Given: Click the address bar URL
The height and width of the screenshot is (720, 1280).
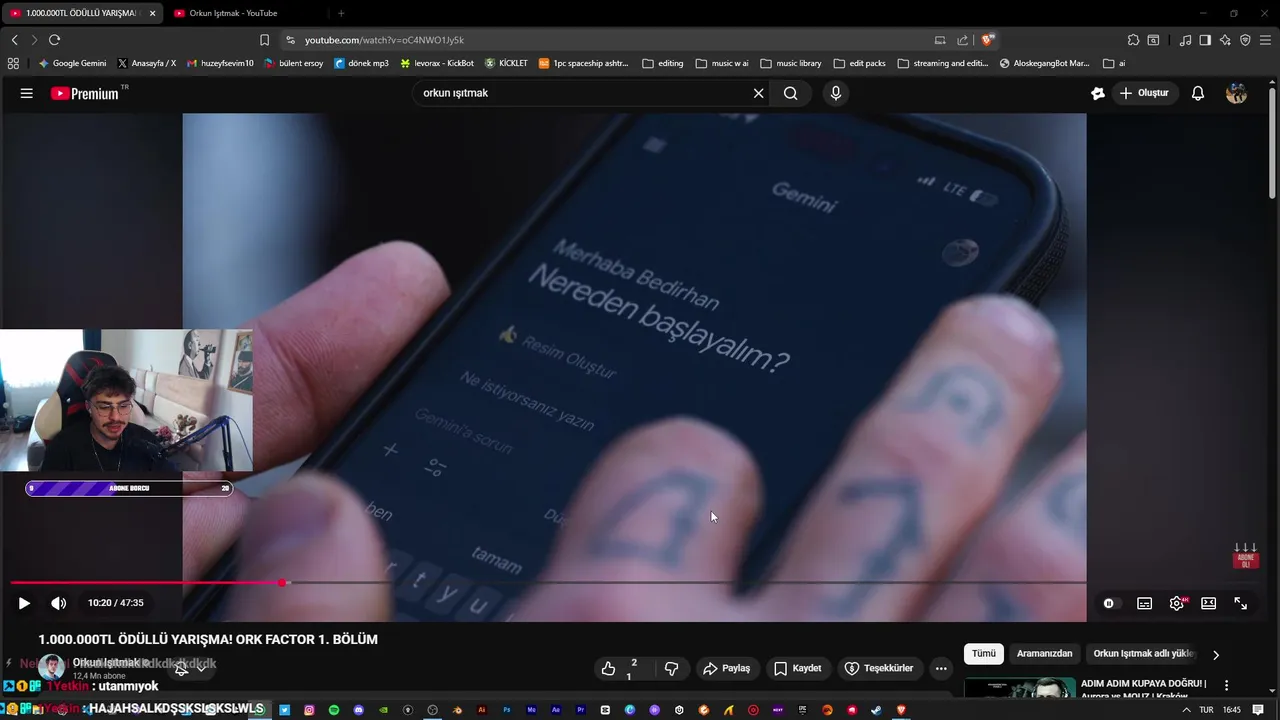Looking at the screenshot, I should [385, 40].
